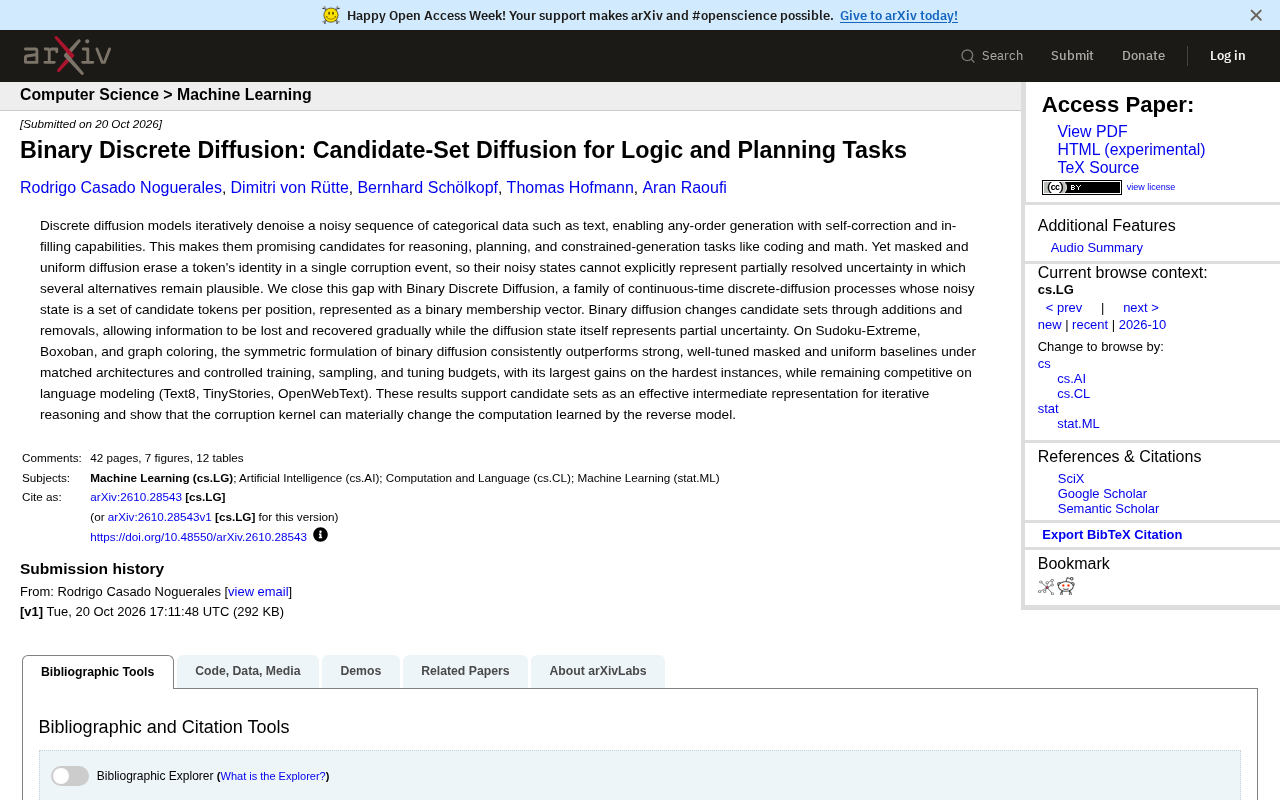Click the Submit menu item
1280x800 pixels.
click(1072, 56)
